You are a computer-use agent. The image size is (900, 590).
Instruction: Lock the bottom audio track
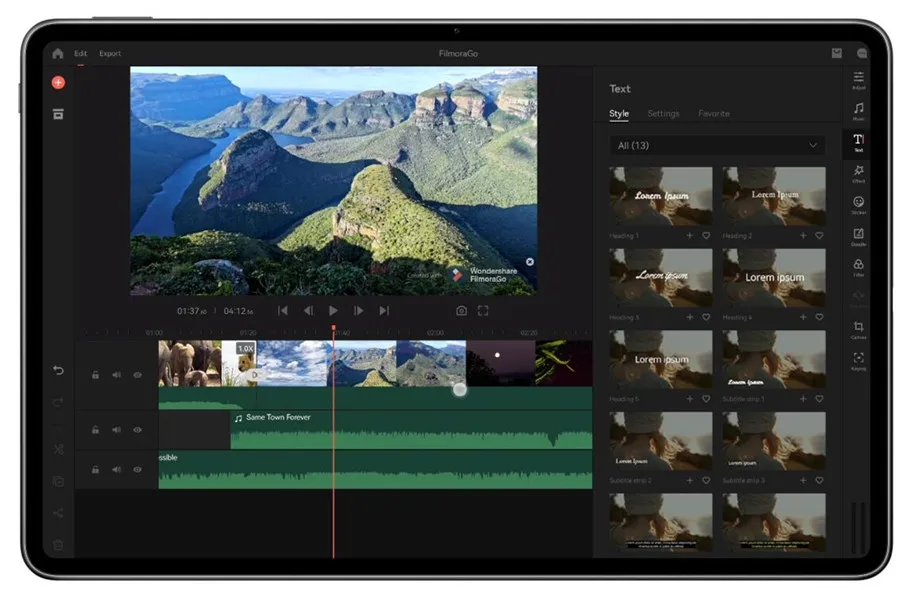[x=95, y=469]
